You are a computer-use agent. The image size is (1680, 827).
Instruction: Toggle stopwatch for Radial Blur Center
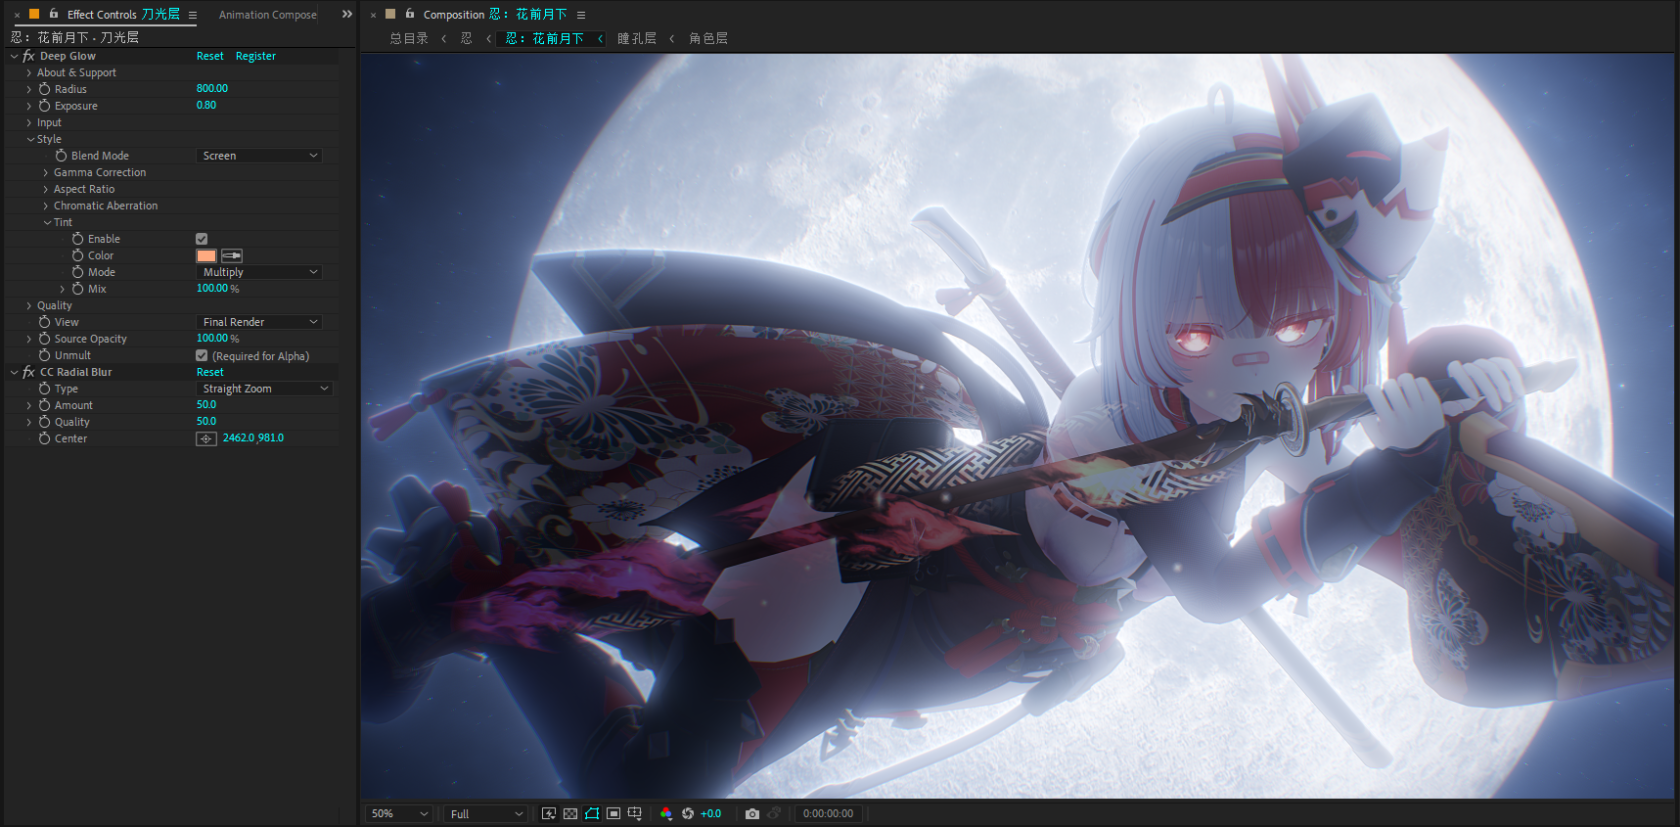point(44,439)
